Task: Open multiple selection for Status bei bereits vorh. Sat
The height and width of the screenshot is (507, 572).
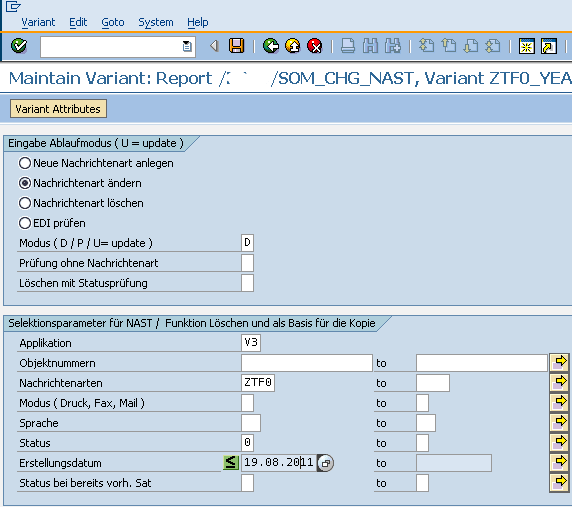Action: click(x=560, y=483)
